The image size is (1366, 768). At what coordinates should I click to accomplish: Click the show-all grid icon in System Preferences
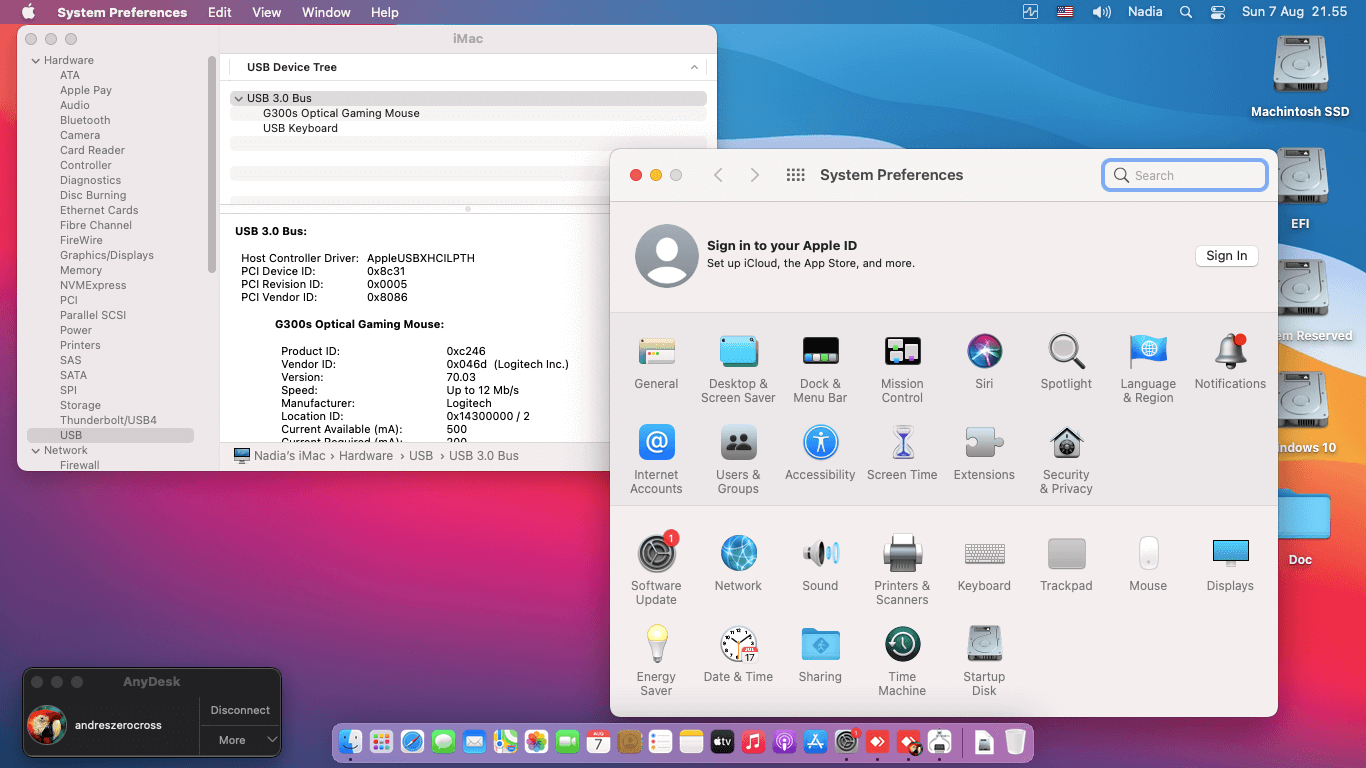(796, 175)
